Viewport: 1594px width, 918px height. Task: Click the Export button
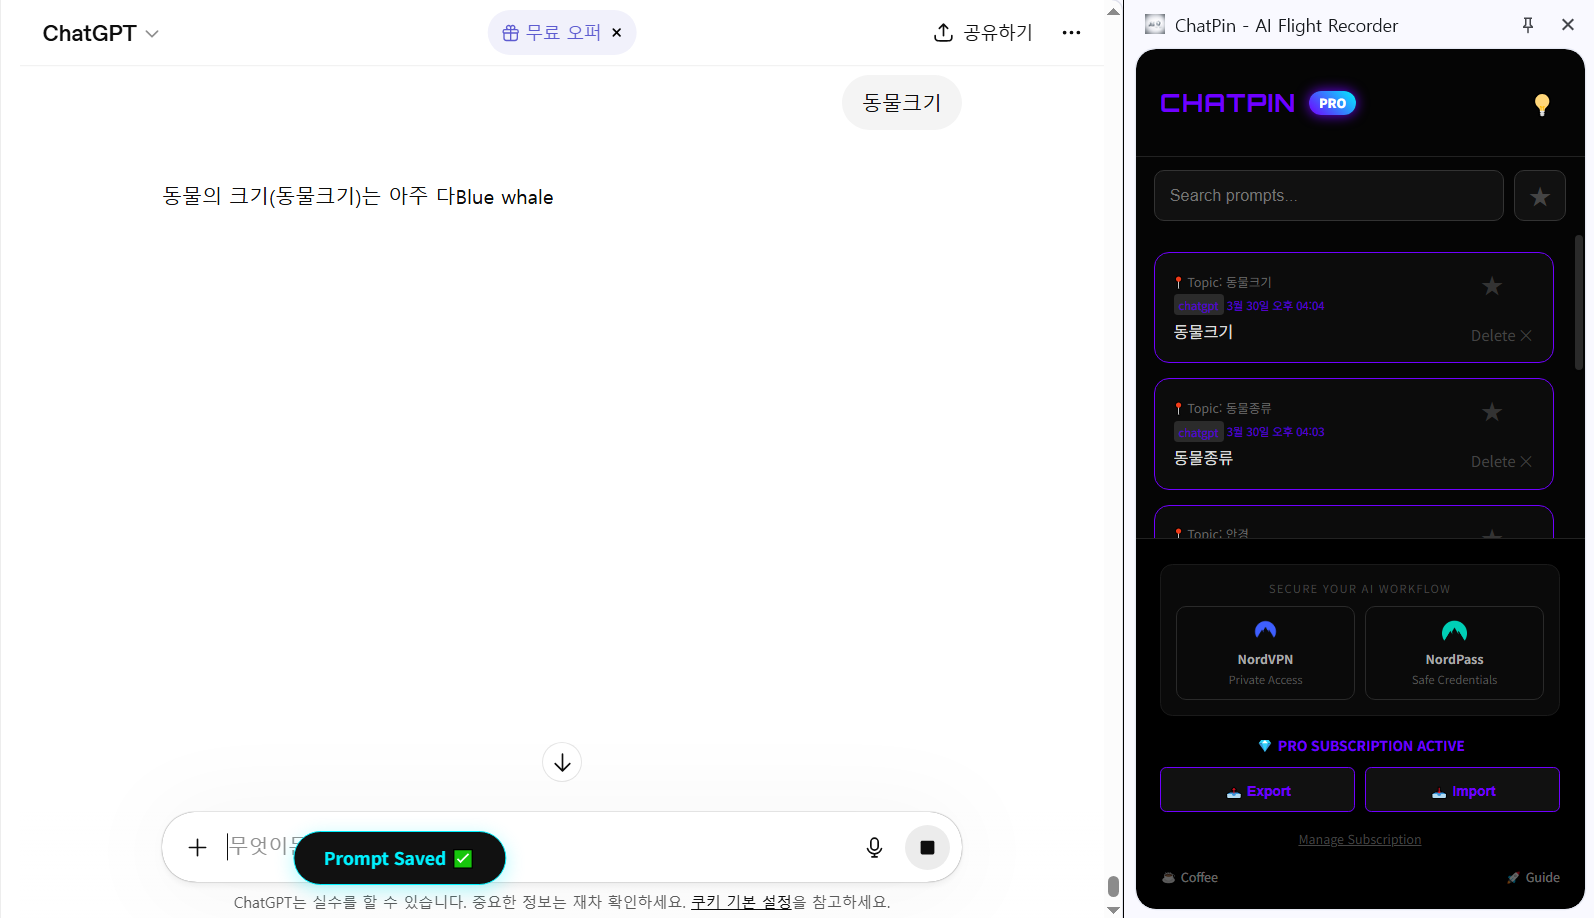(x=1257, y=790)
